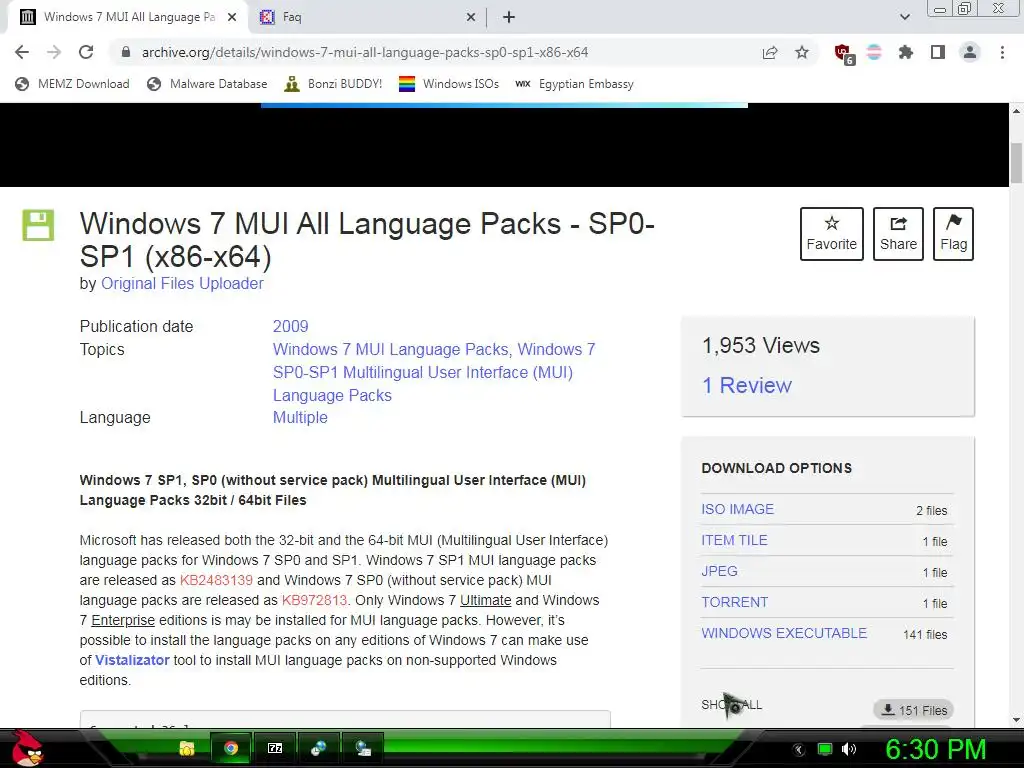Open the 1 Review link
1024x768 pixels.
tap(746, 385)
